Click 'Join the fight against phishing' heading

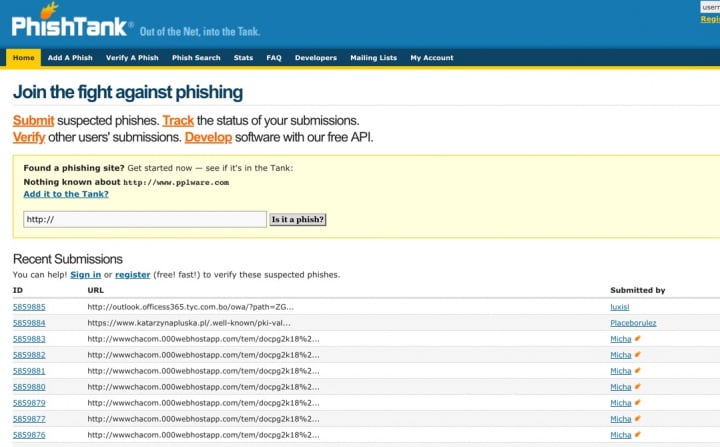pos(128,92)
